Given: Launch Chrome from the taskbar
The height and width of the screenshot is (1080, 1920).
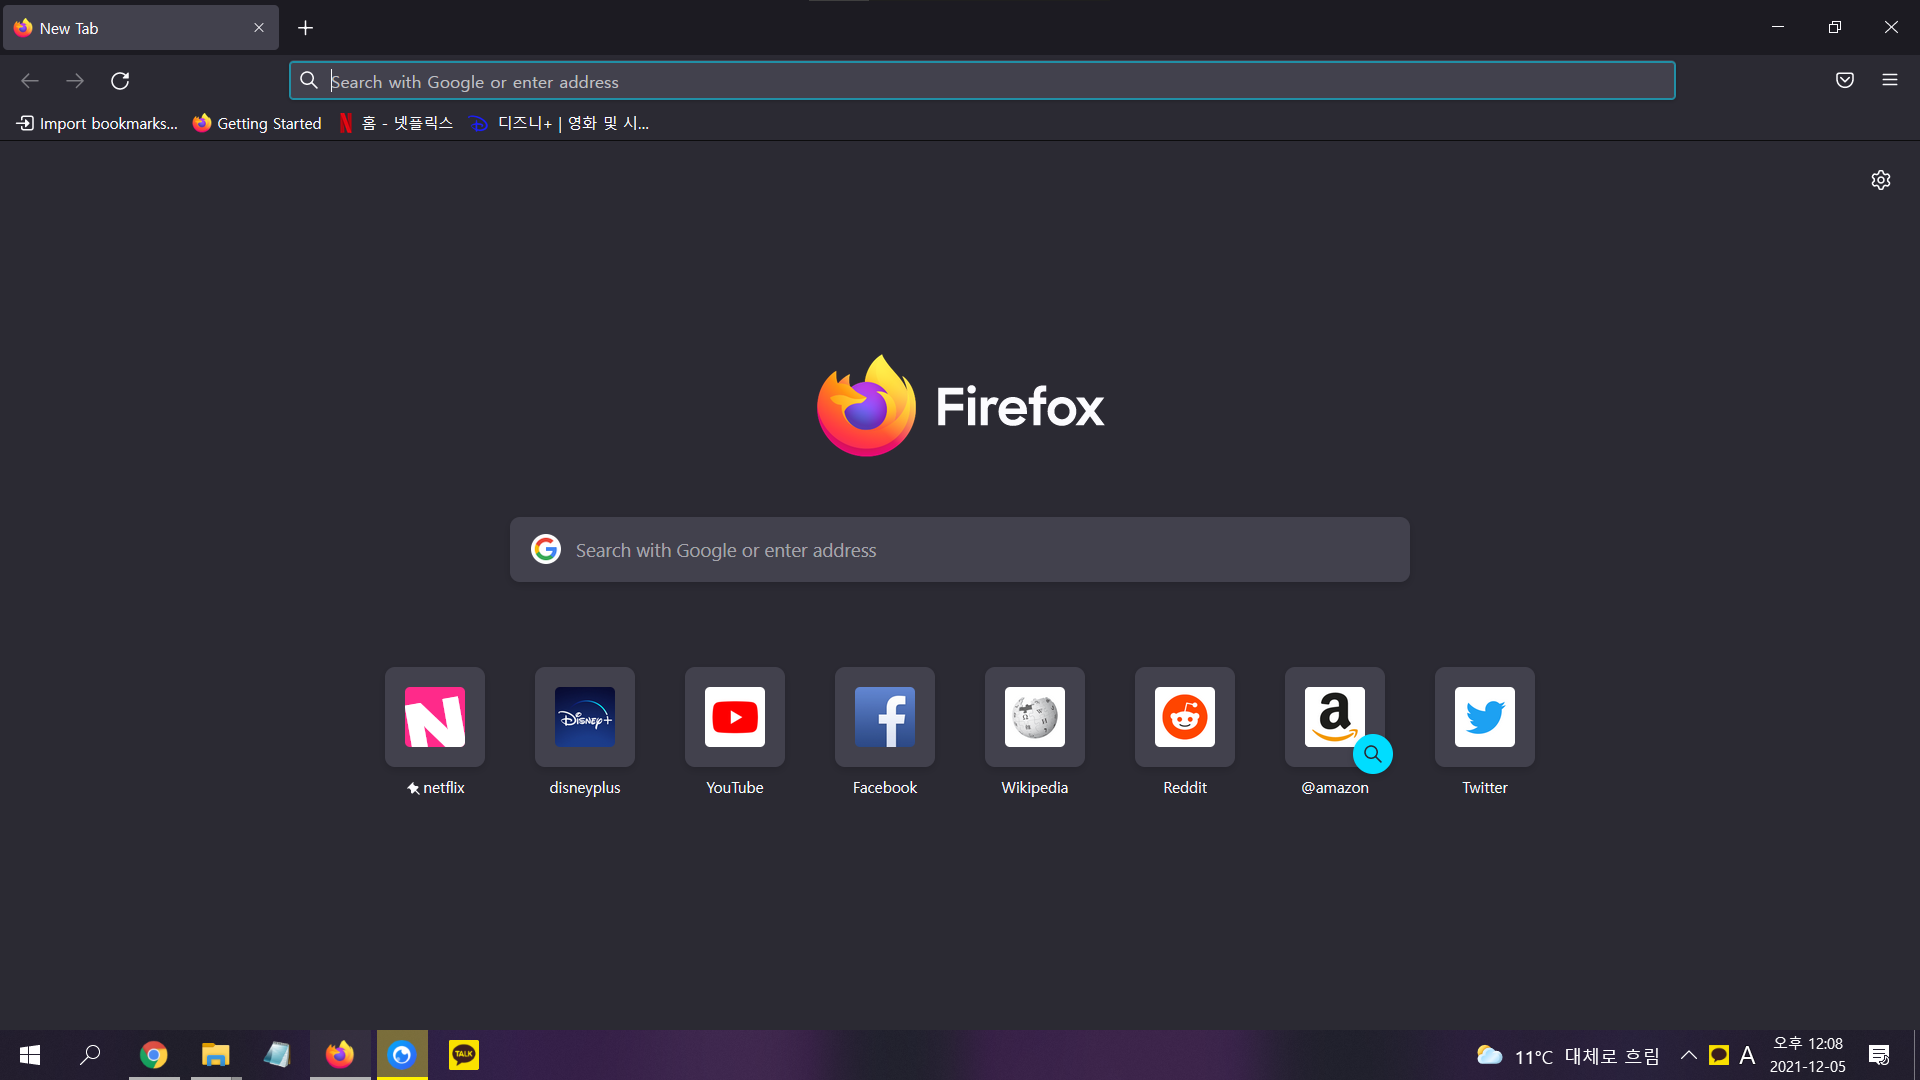Looking at the screenshot, I should coord(154,1055).
